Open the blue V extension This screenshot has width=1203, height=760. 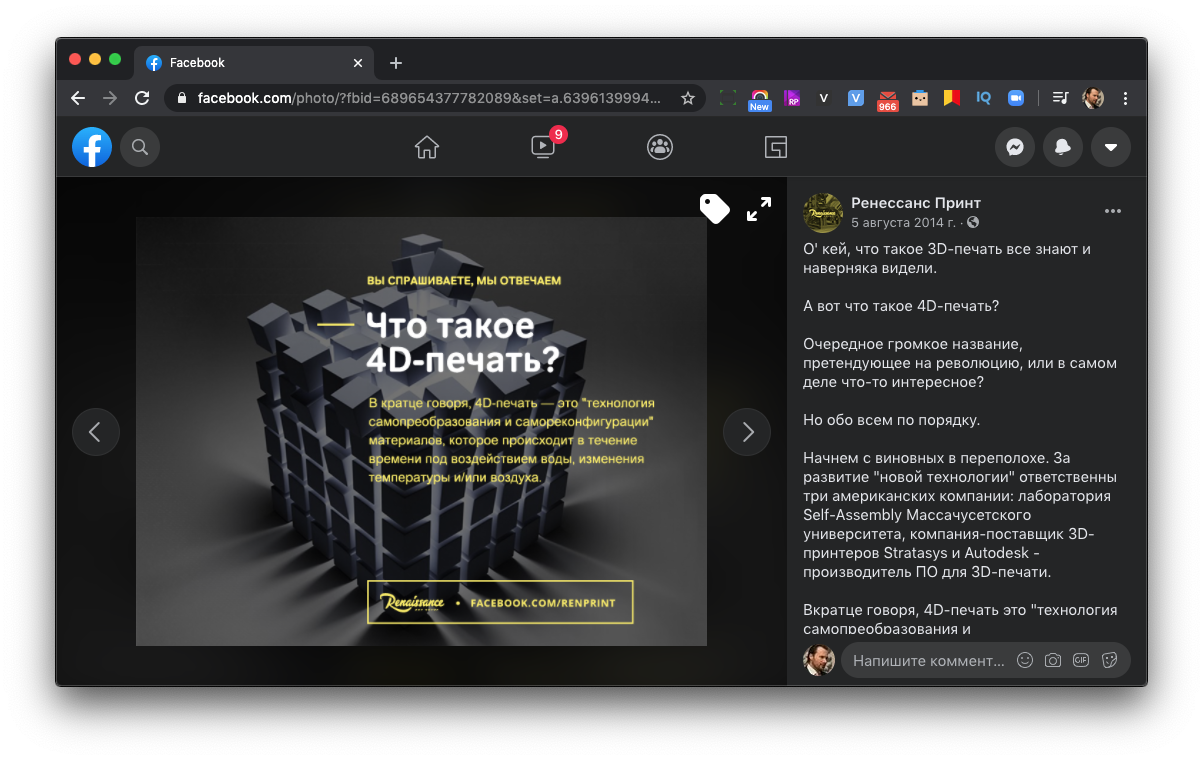pyautogui.click(x=856, y=98)
